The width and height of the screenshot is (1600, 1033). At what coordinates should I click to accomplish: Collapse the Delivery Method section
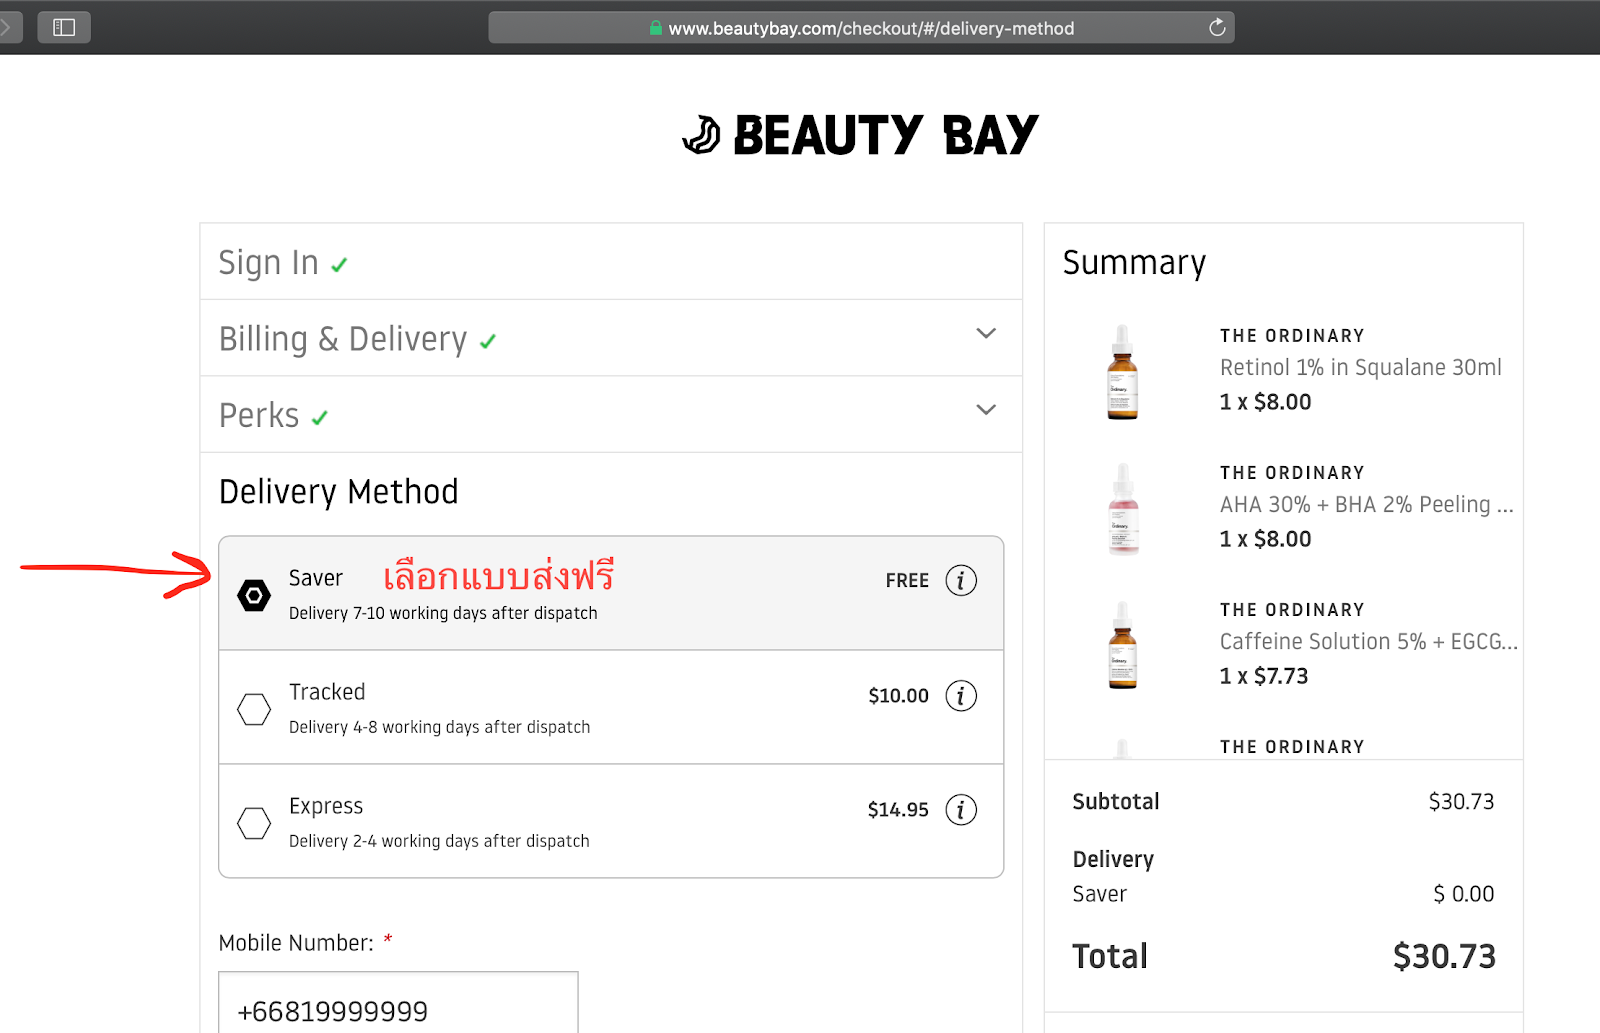[338, 491]
